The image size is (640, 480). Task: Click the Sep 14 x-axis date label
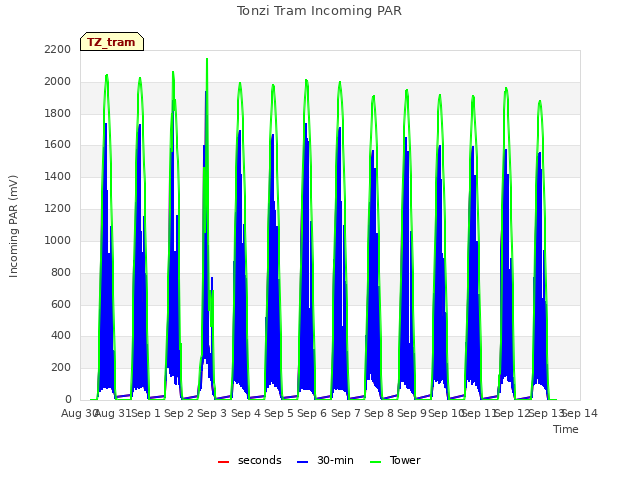(x=580, y=413)
